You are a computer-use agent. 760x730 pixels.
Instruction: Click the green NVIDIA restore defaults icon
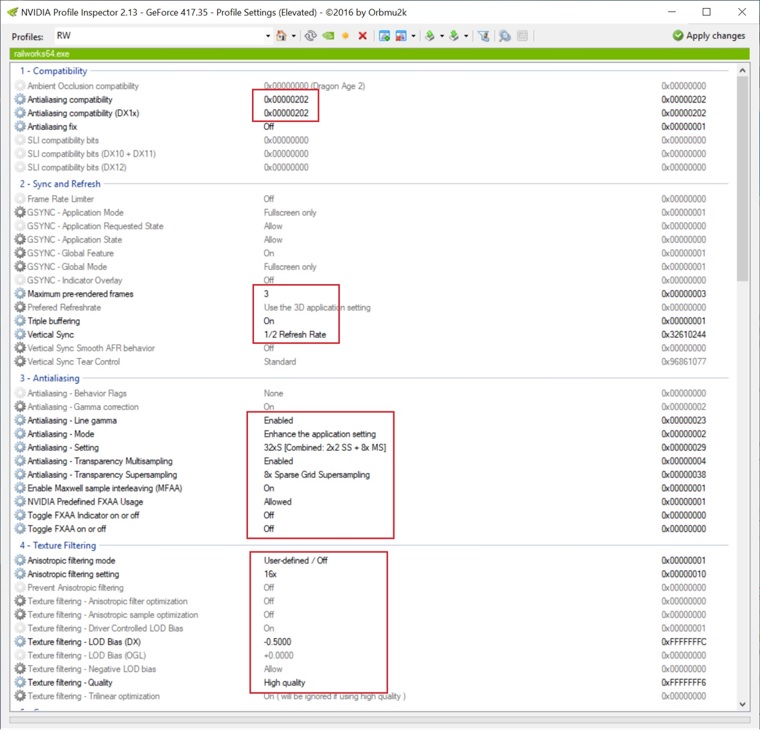coord(328,36)
